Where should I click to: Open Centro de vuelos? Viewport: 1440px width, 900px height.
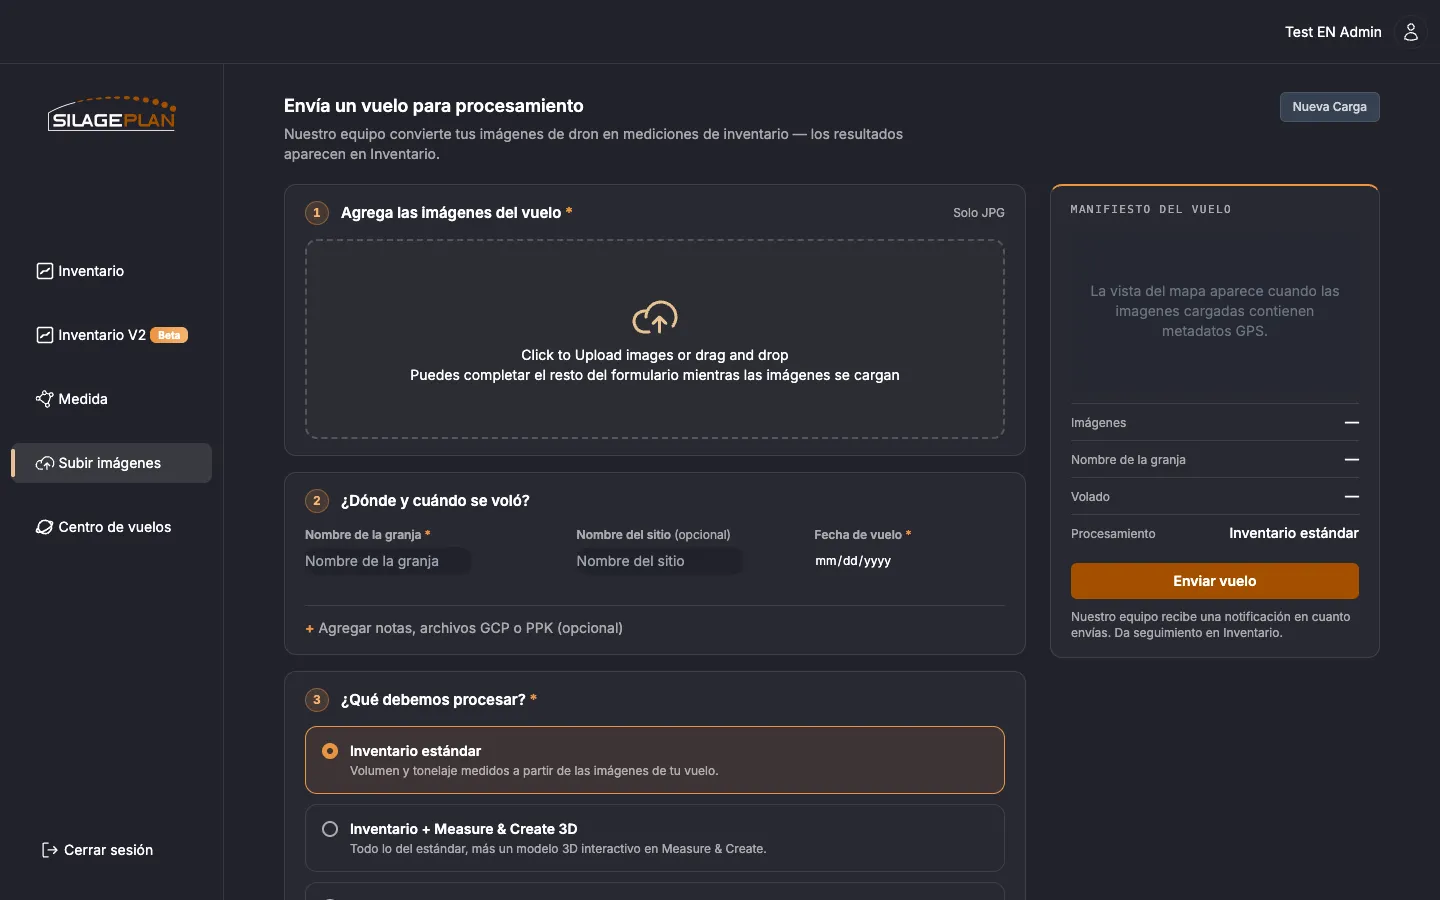(112, 527)
